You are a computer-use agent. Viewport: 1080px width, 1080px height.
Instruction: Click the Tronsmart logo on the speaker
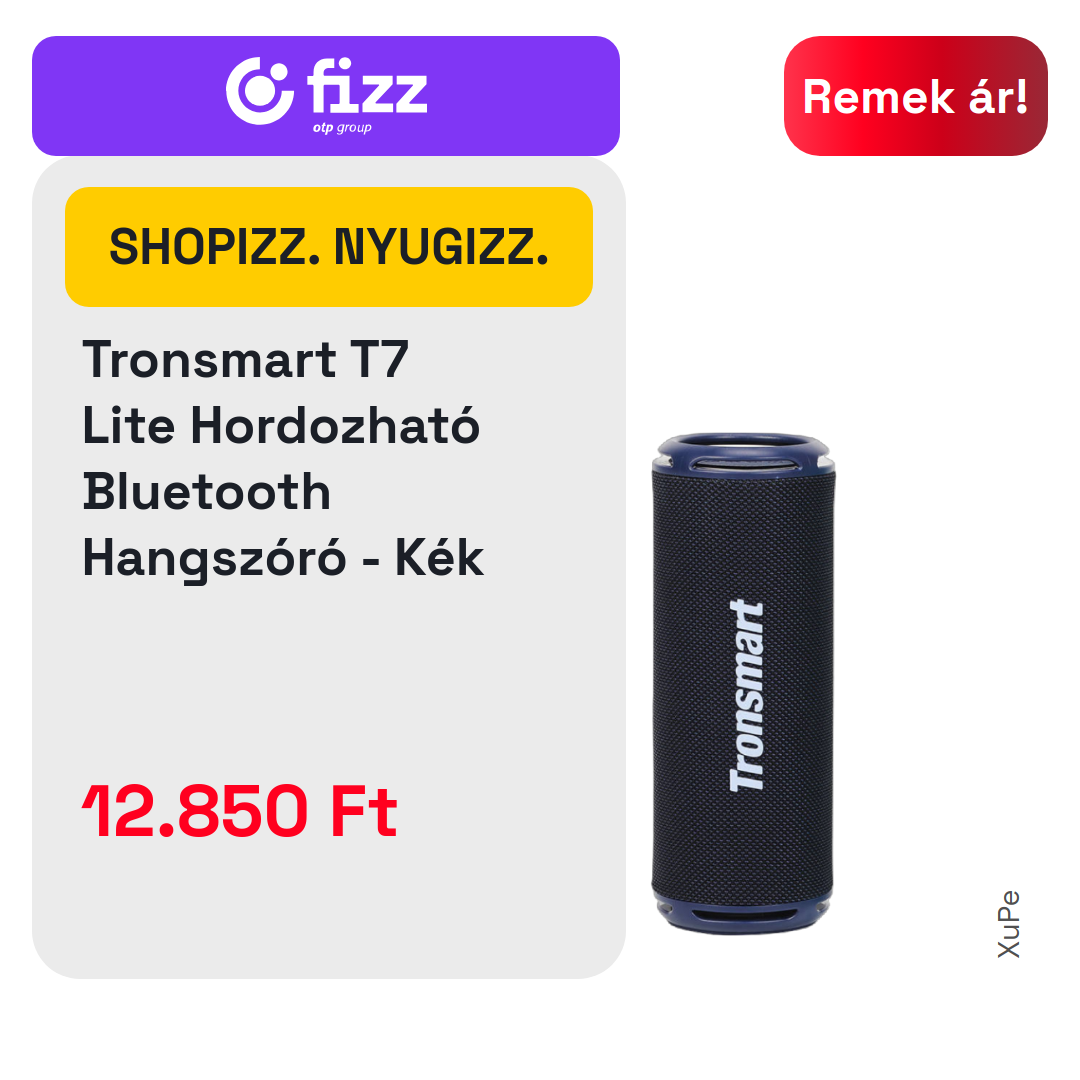pos(747,696)
